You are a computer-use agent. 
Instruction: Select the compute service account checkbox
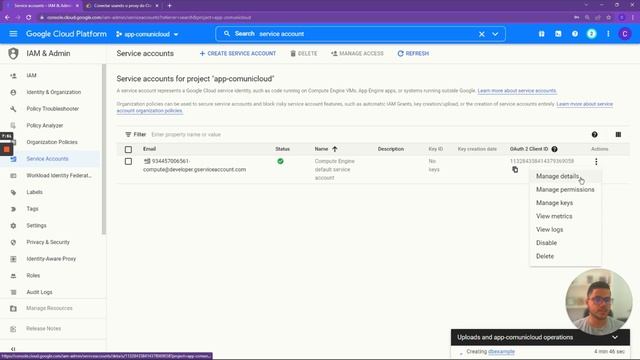(128, 162)
